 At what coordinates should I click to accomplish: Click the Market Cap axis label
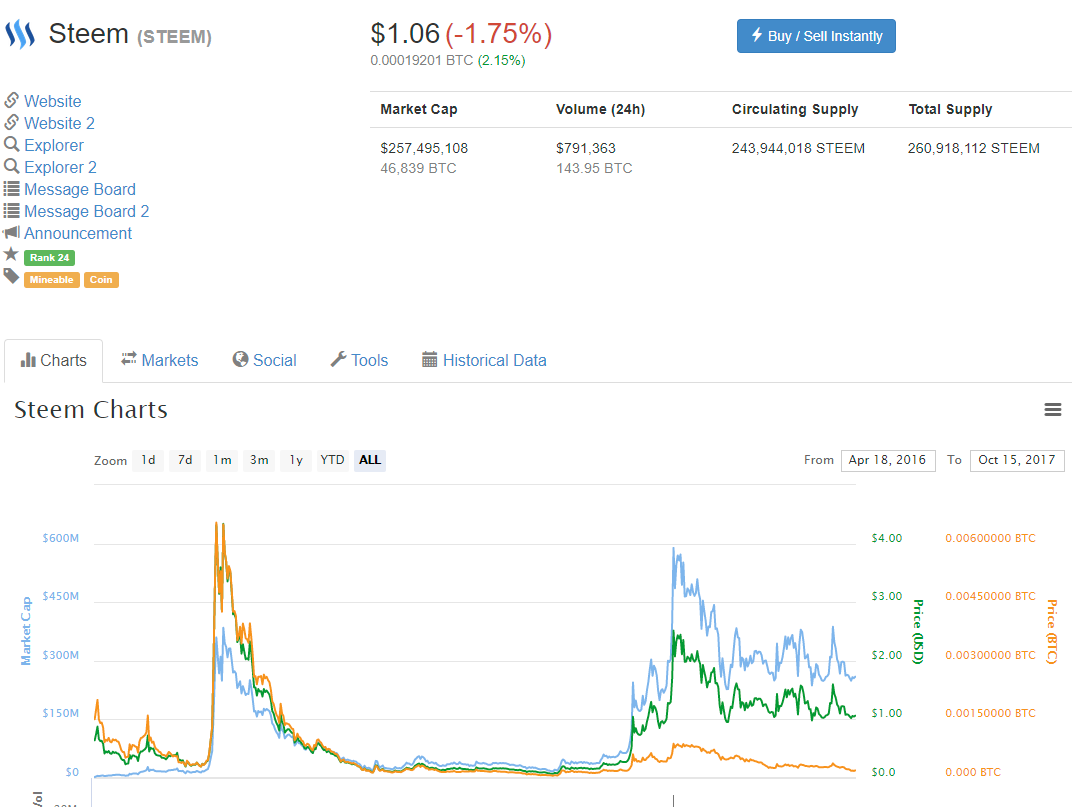(26, 631)
